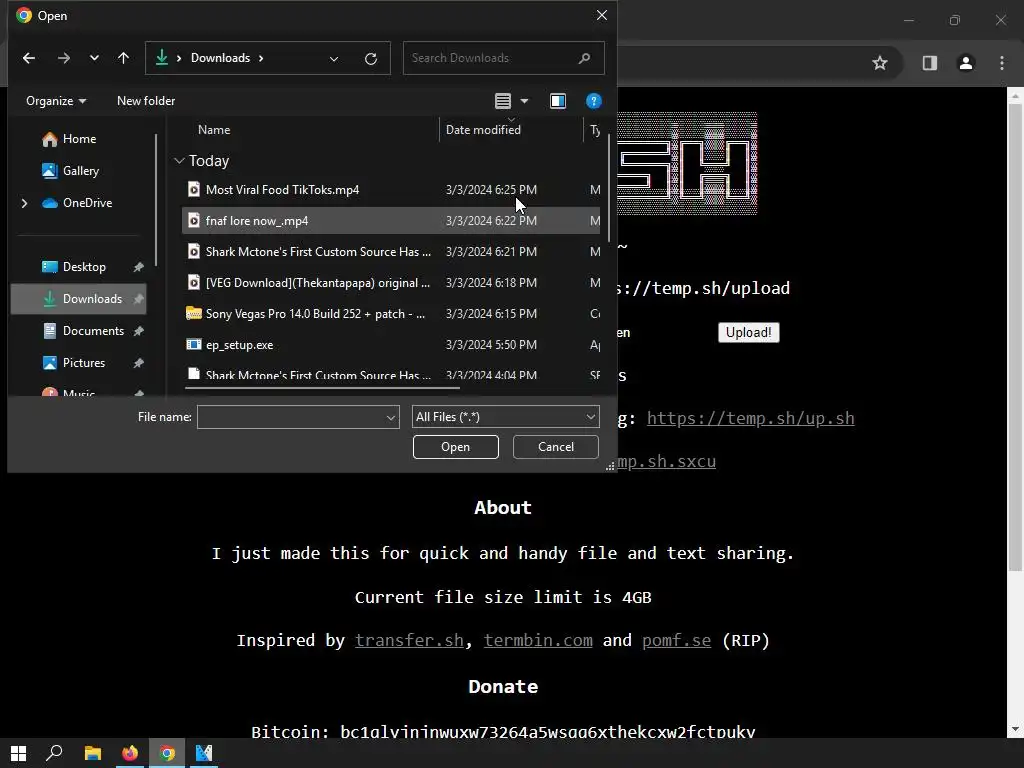This screenshot has width=1024, height=768.
Task: Go forward in the Open dialog
Action: coord(63,58)
